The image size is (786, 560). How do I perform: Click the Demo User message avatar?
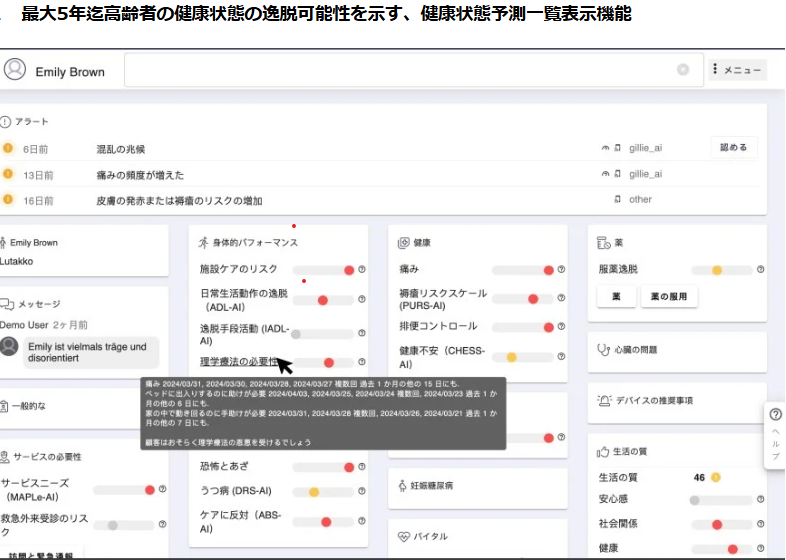coord(9,346)
